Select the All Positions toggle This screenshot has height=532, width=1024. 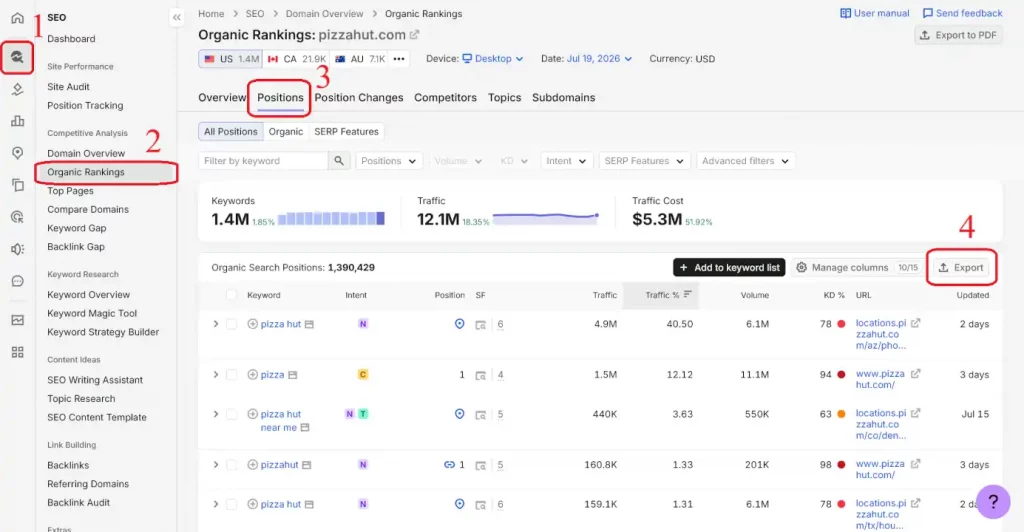tap(231, 131)
